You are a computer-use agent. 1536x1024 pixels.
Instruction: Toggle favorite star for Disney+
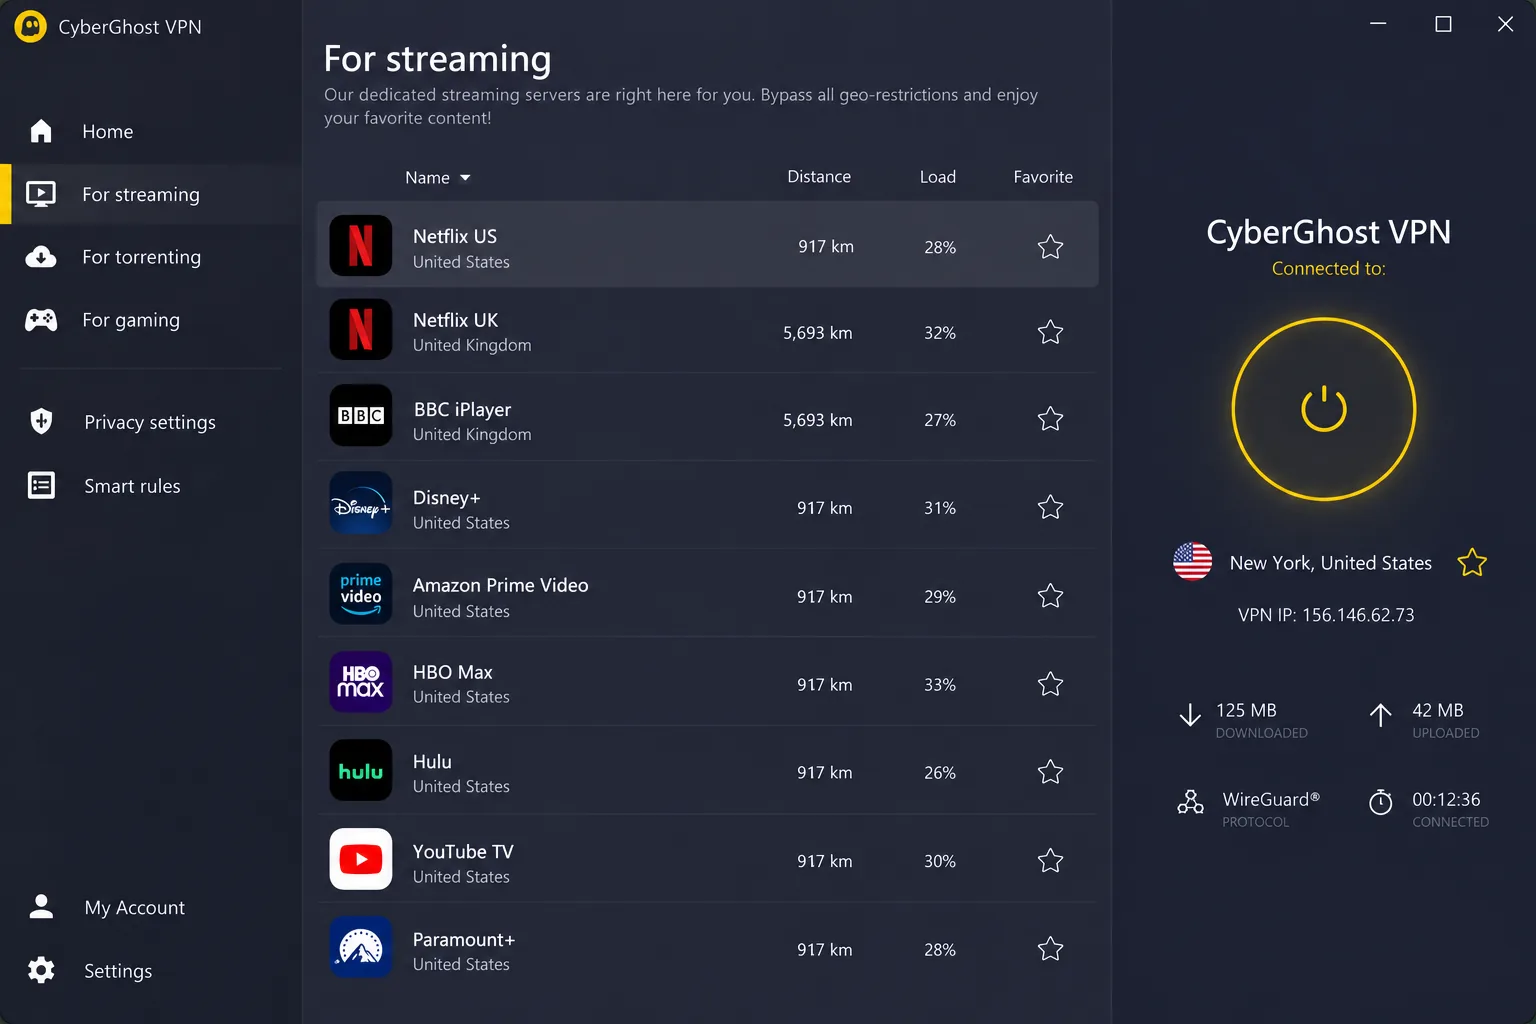(1050, 507)
